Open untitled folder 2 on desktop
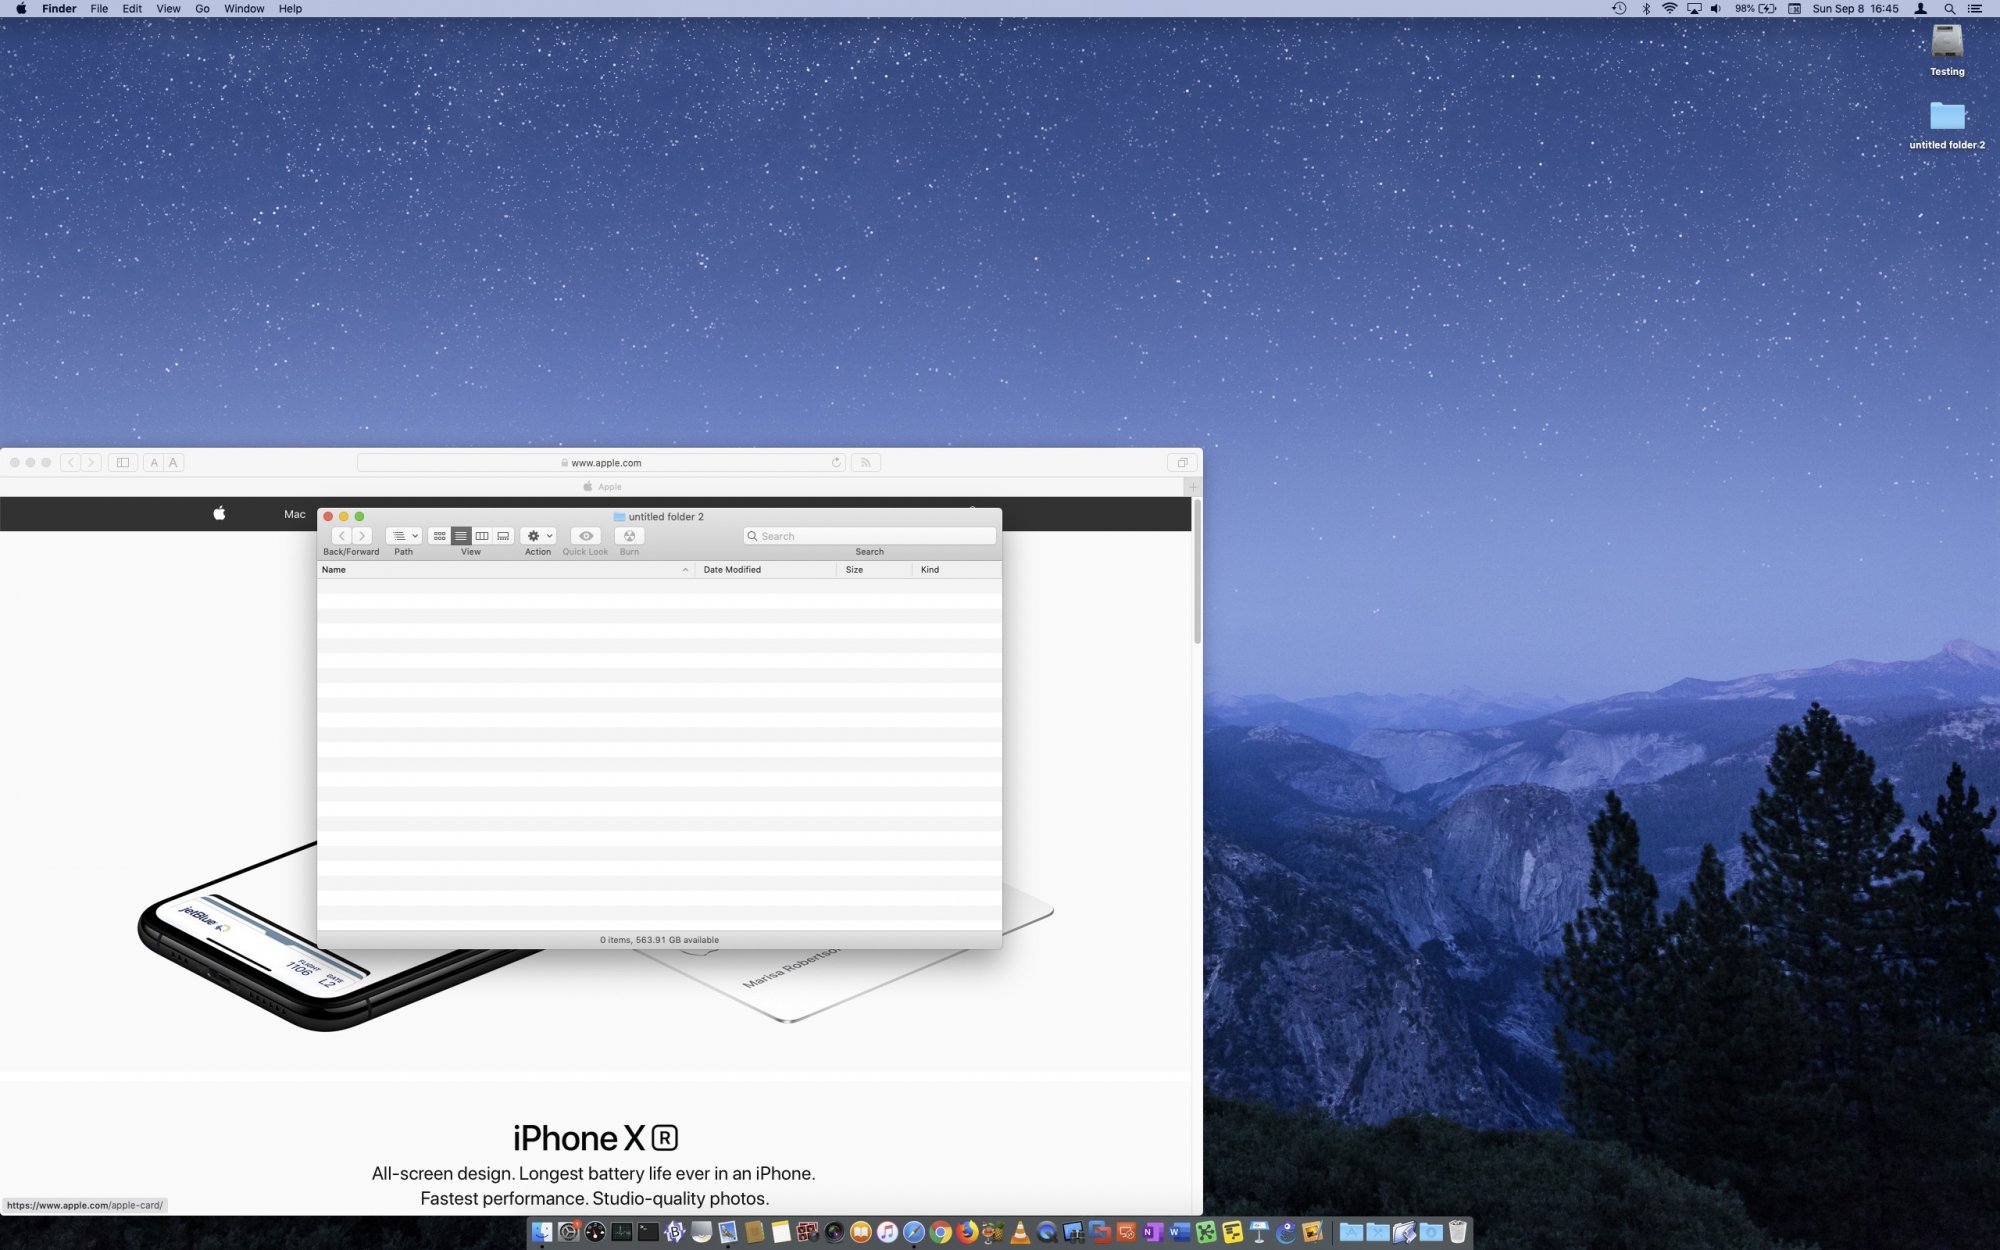2000x1250 pixels. pos(1946,117)
